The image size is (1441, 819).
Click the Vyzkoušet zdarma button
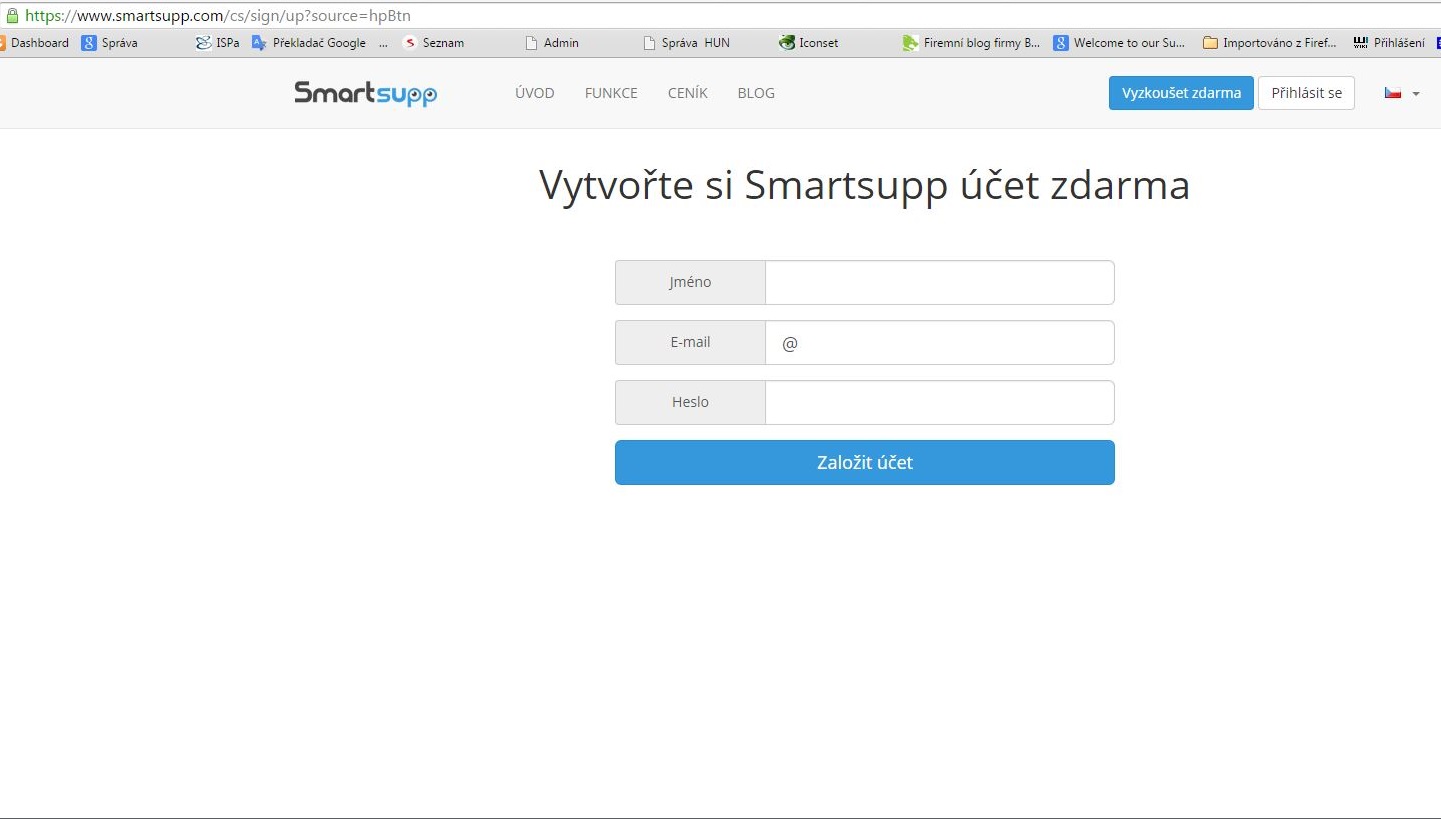[1181, 93]
